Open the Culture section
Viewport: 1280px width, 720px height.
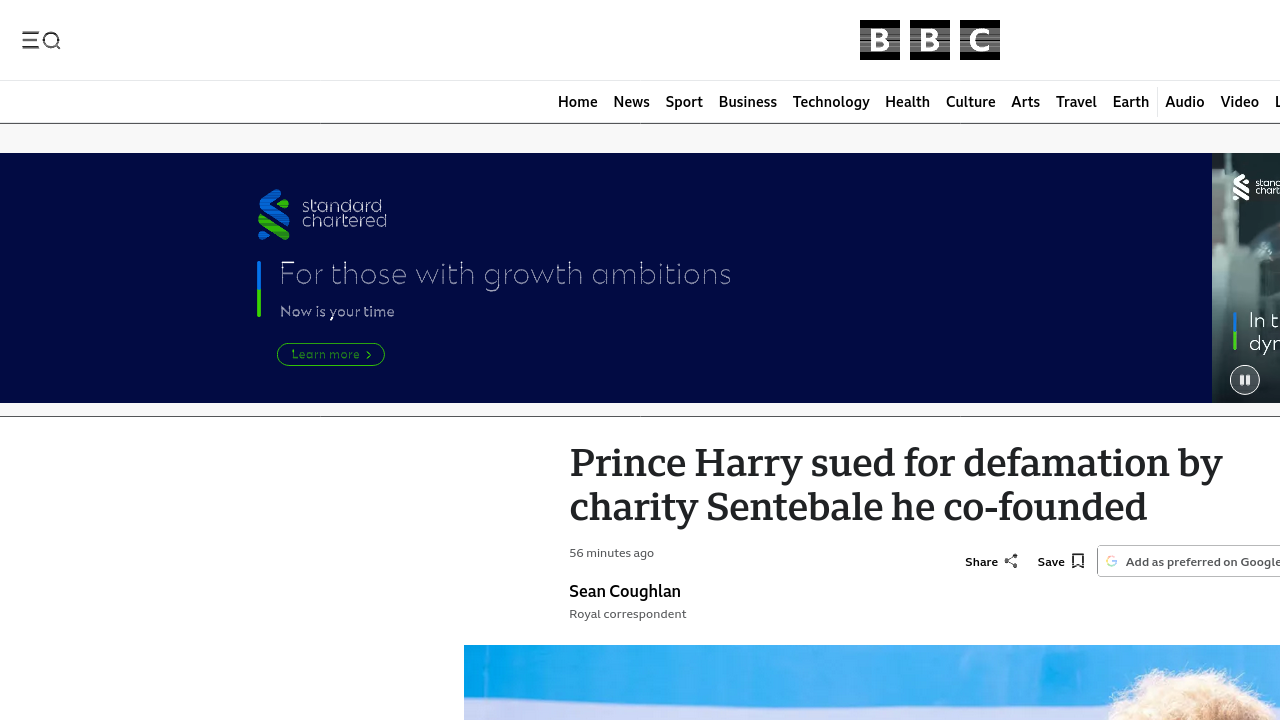pos(970,102)
